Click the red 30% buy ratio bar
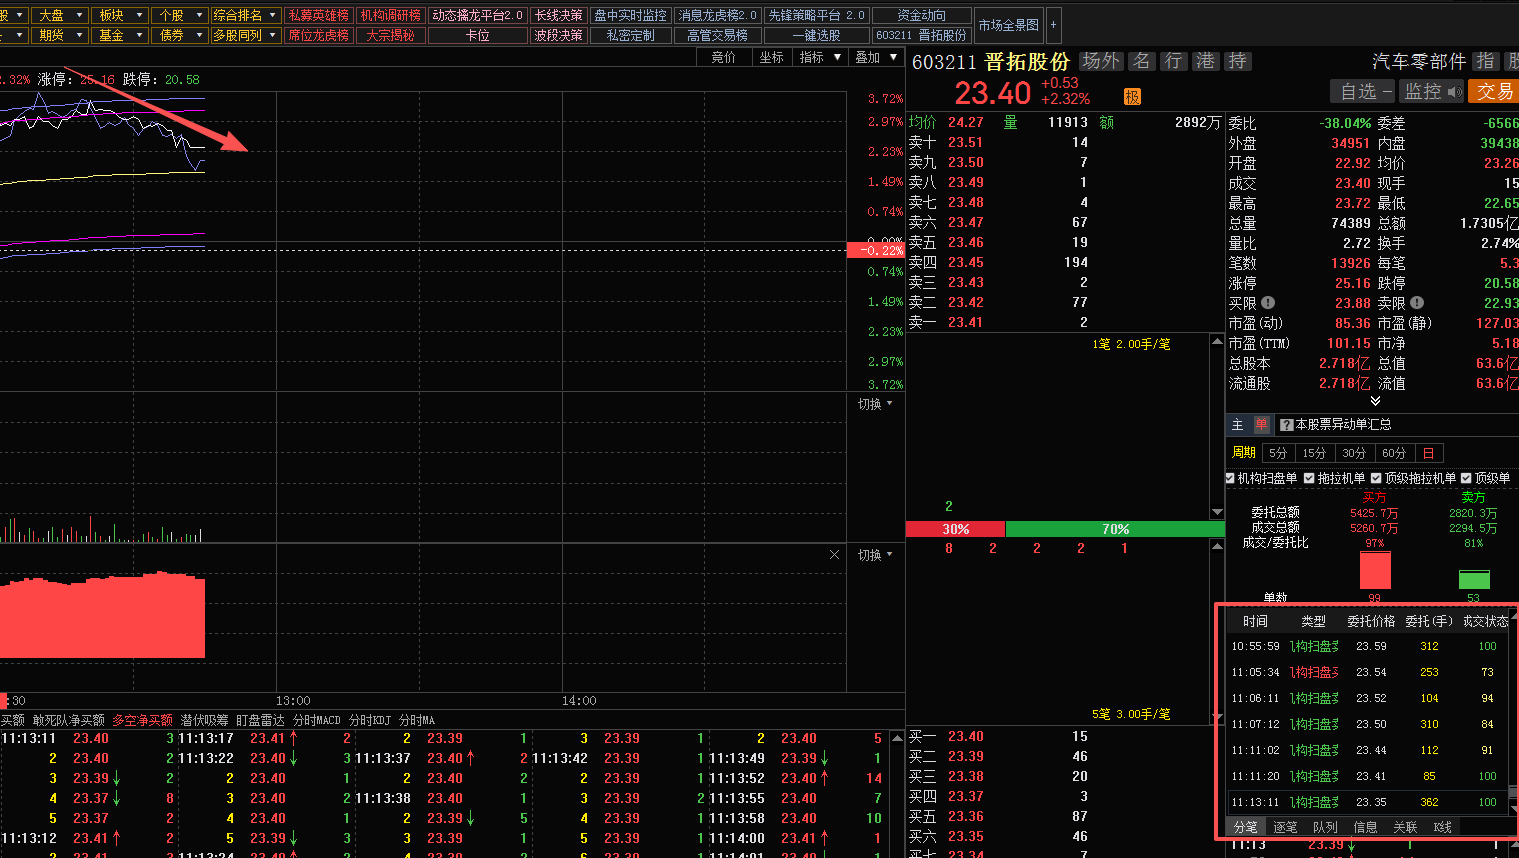Screen dimensions: 1519x858 pos(955,529)
